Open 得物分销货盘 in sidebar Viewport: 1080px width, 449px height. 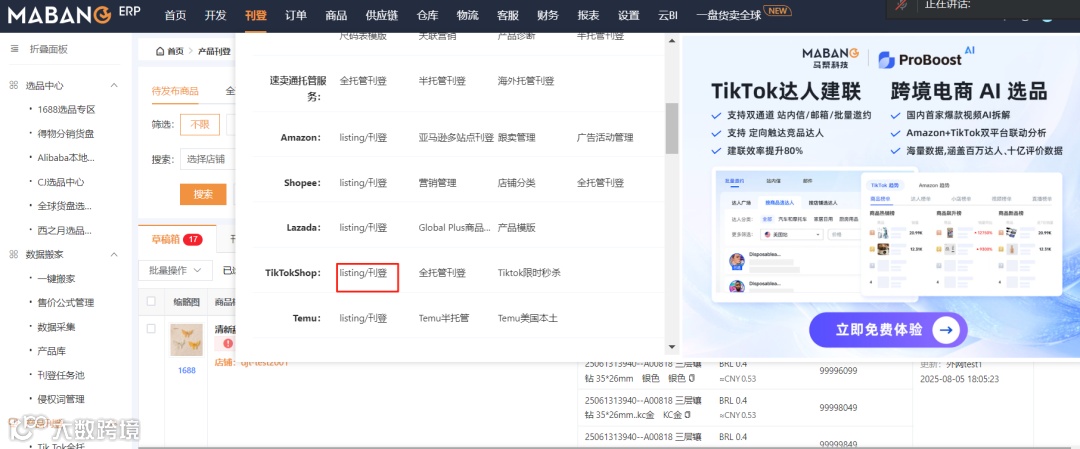65,134
